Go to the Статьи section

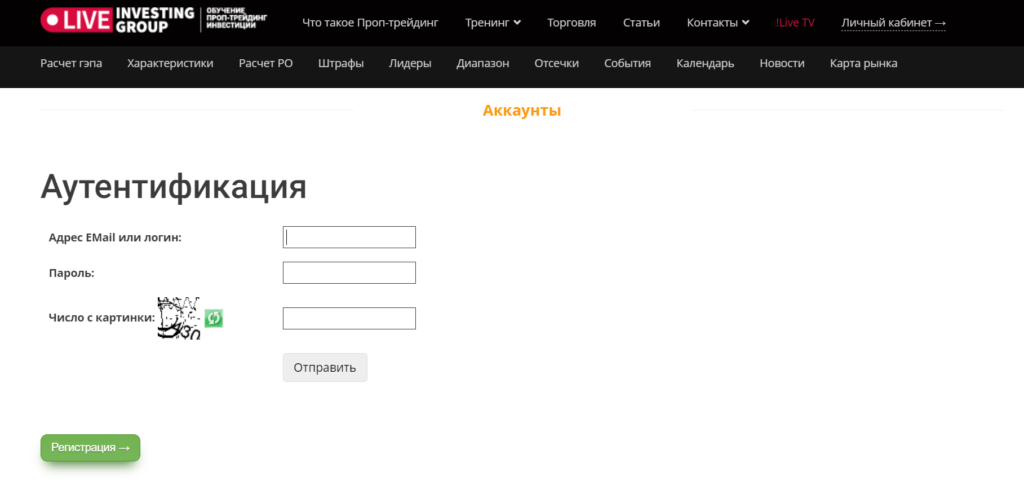tap(641, 23)
